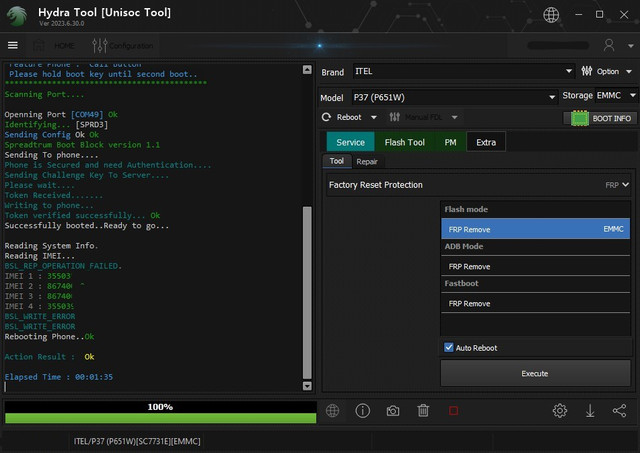Click the red stop icon
The height and width of the screenshot is (453, 640).
[x=453, y=411]
